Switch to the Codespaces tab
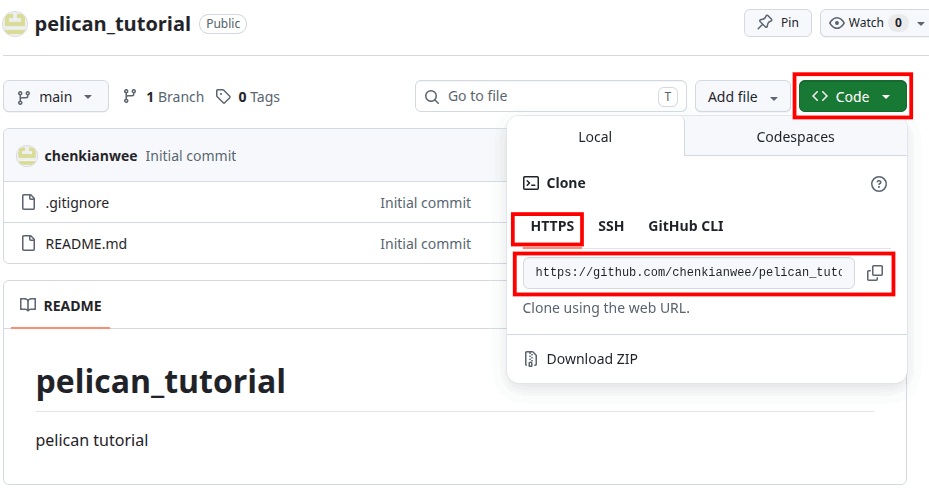This screenshot has height=489, width=929. pos(795,137)
